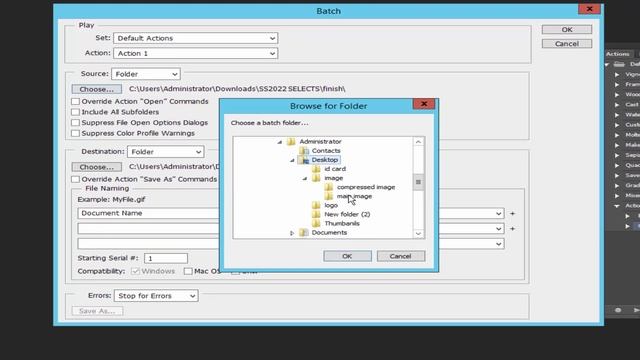Screen dimensions: 640x360
Task: Click the compressed image folder icon
Action: click(x=329, y=187)
